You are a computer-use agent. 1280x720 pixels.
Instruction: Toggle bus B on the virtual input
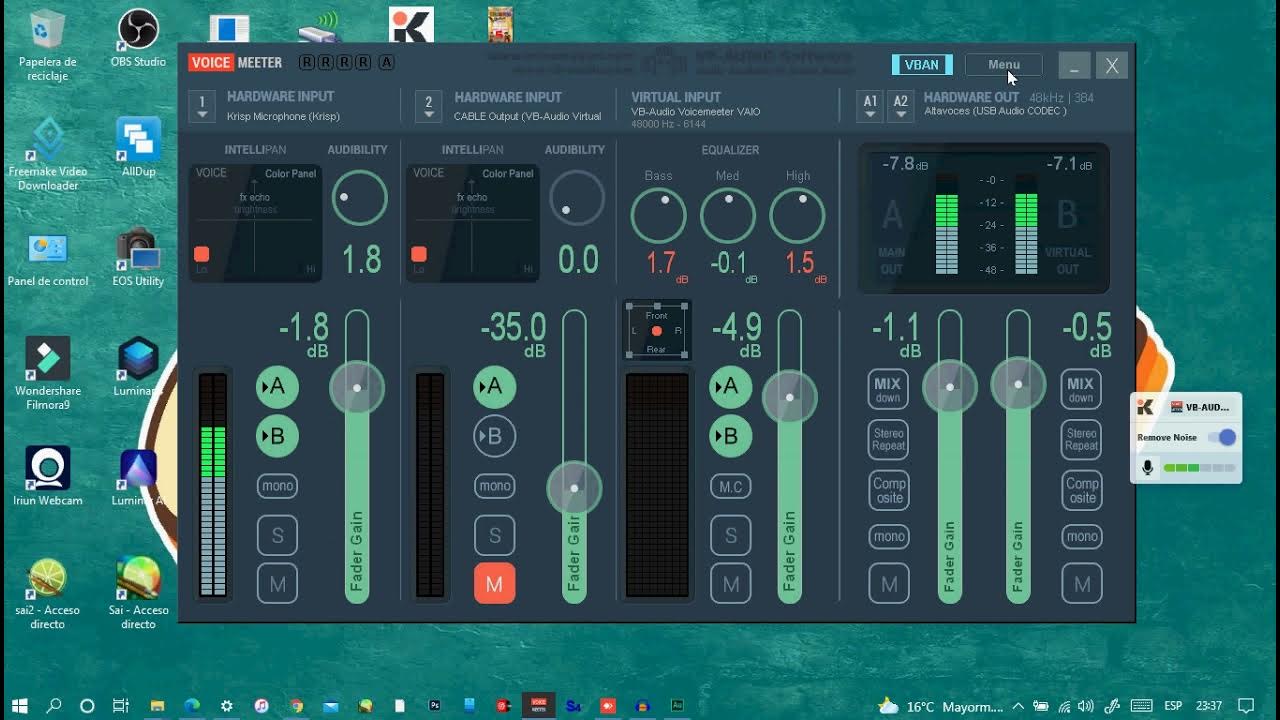[x=730, y=436]
